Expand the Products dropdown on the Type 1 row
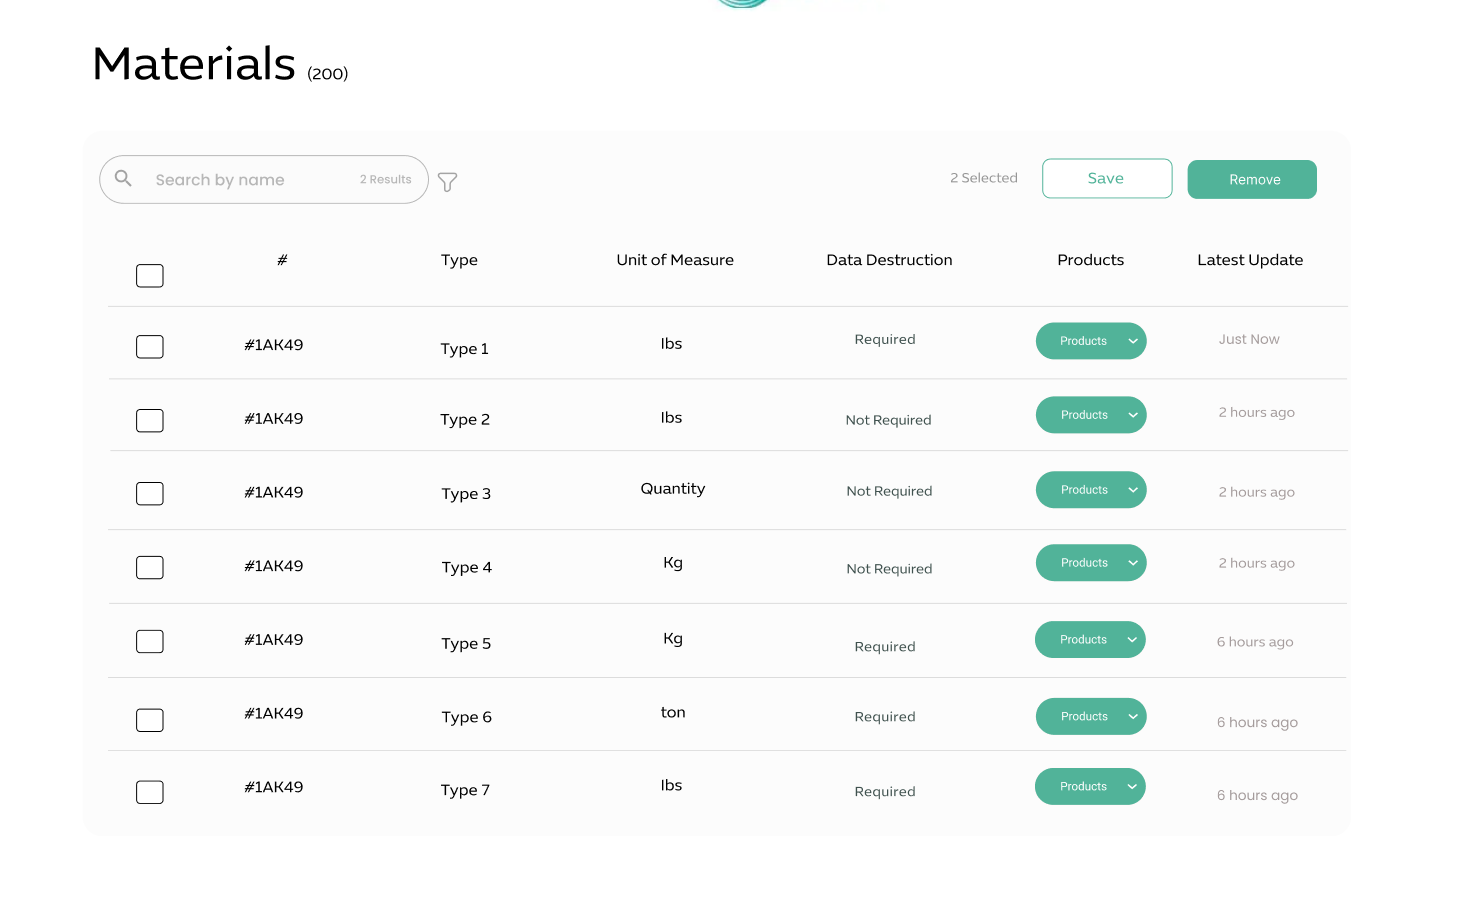Viewport: 1457px width, 916px height. coord(1133,341)
